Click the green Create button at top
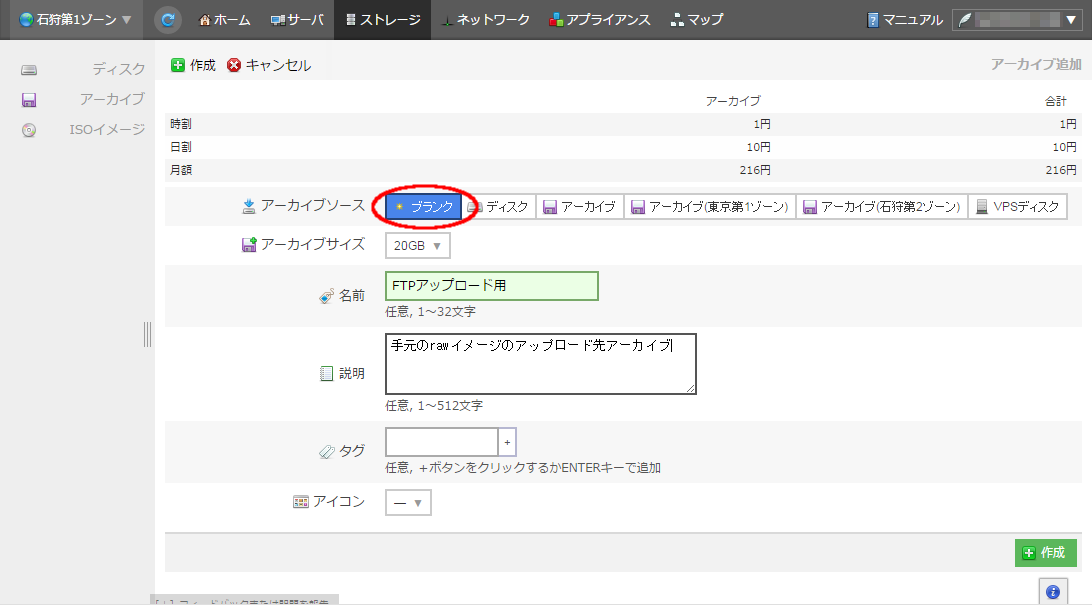The height and width of the screenshot is (605, 1092). (193, 65)
